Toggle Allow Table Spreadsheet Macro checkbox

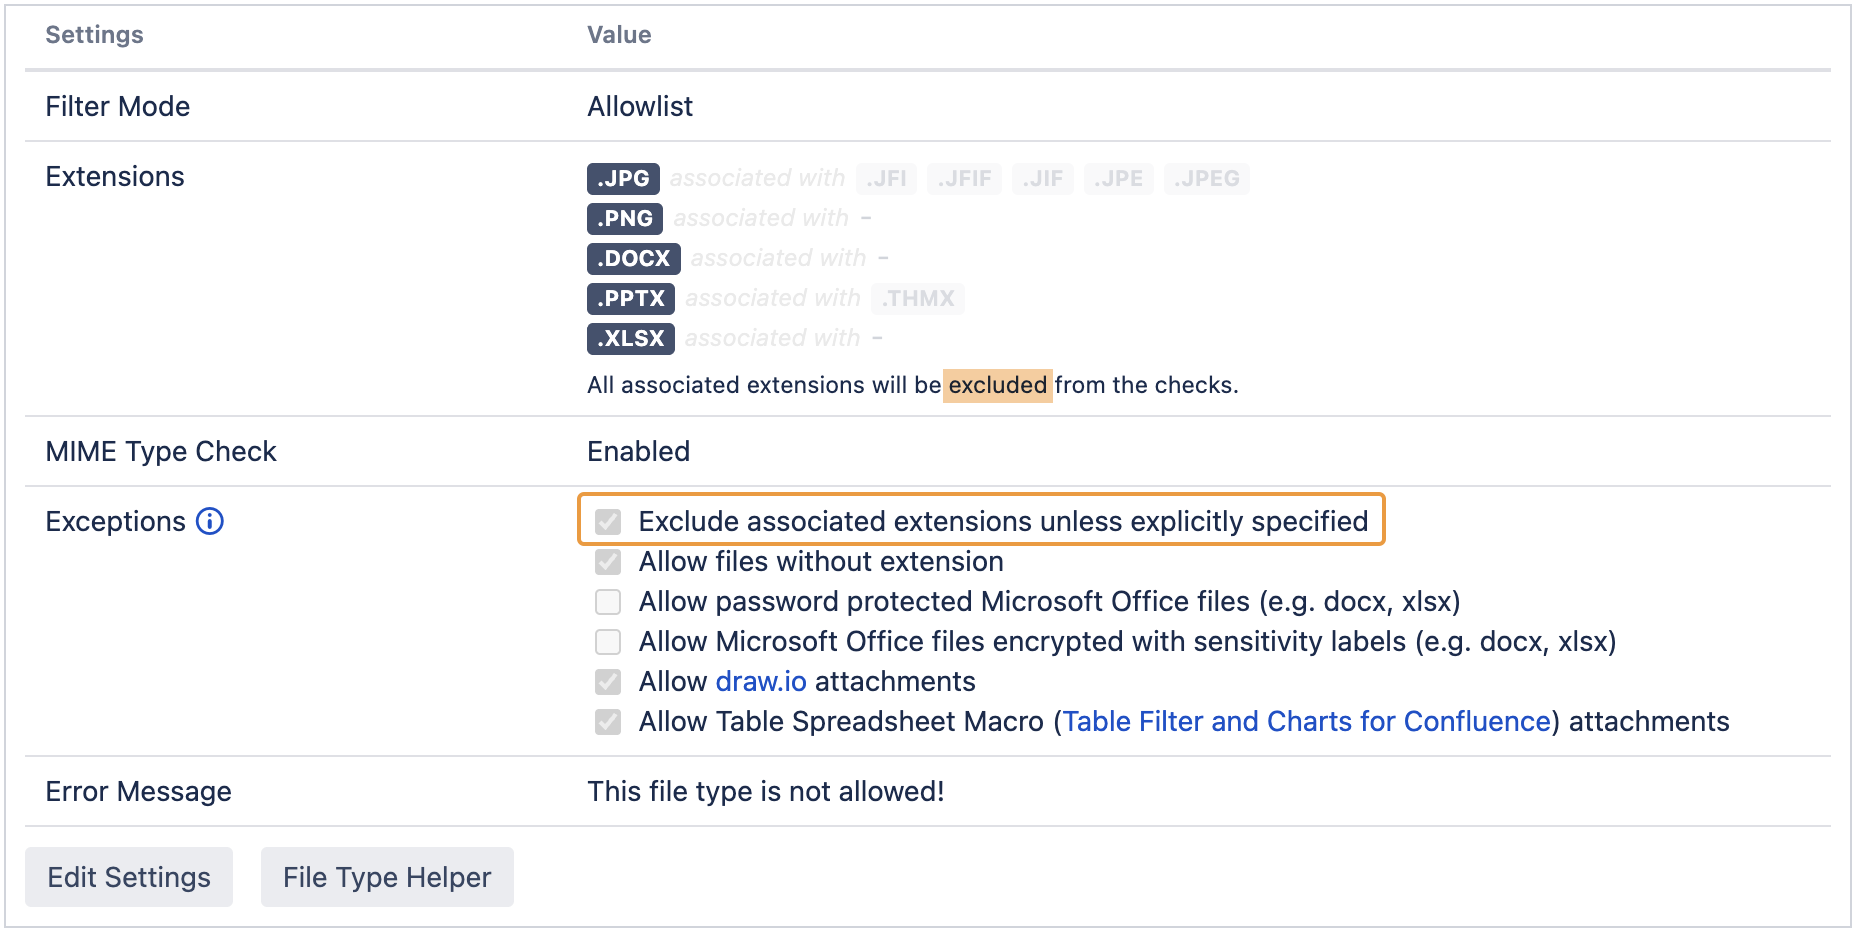pyautogui.click(x=608, y=721)
